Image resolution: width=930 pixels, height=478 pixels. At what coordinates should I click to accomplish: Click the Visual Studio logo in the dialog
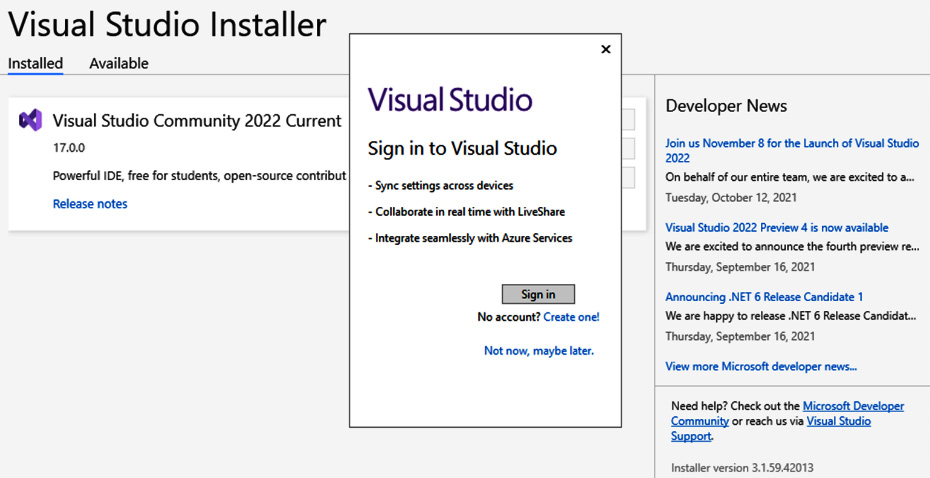450,99
